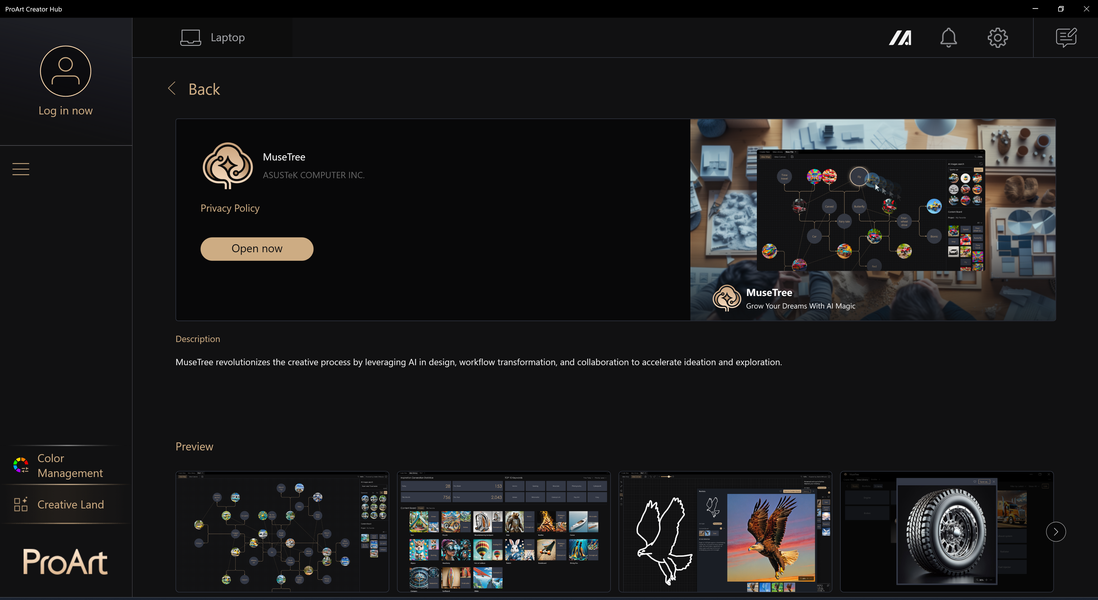
Task: Minimize the ProArt Creator Hub window
Action: click(1035, 8)
